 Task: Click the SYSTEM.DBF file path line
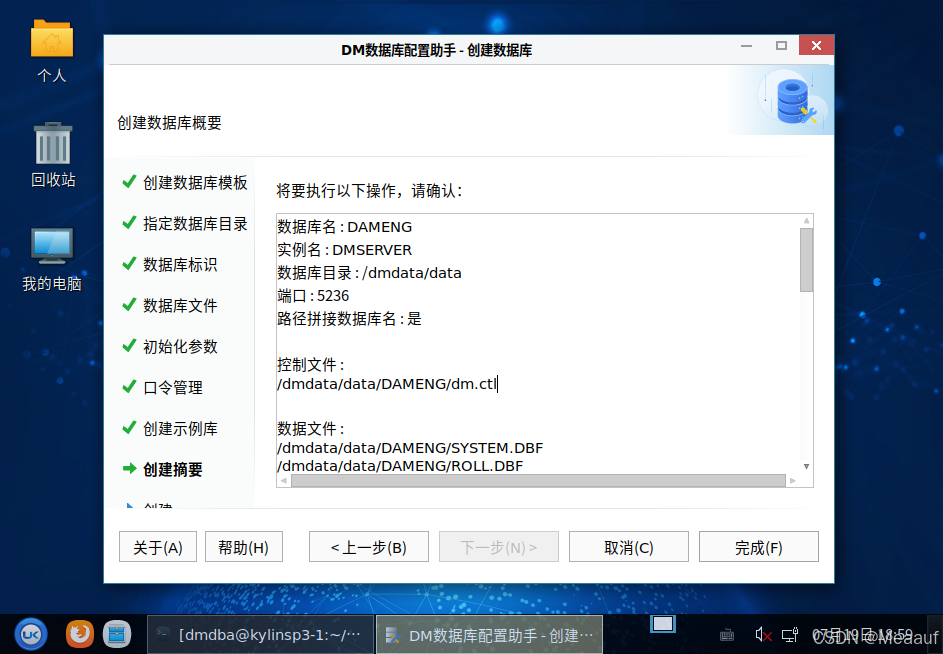[x=410, y=448]
